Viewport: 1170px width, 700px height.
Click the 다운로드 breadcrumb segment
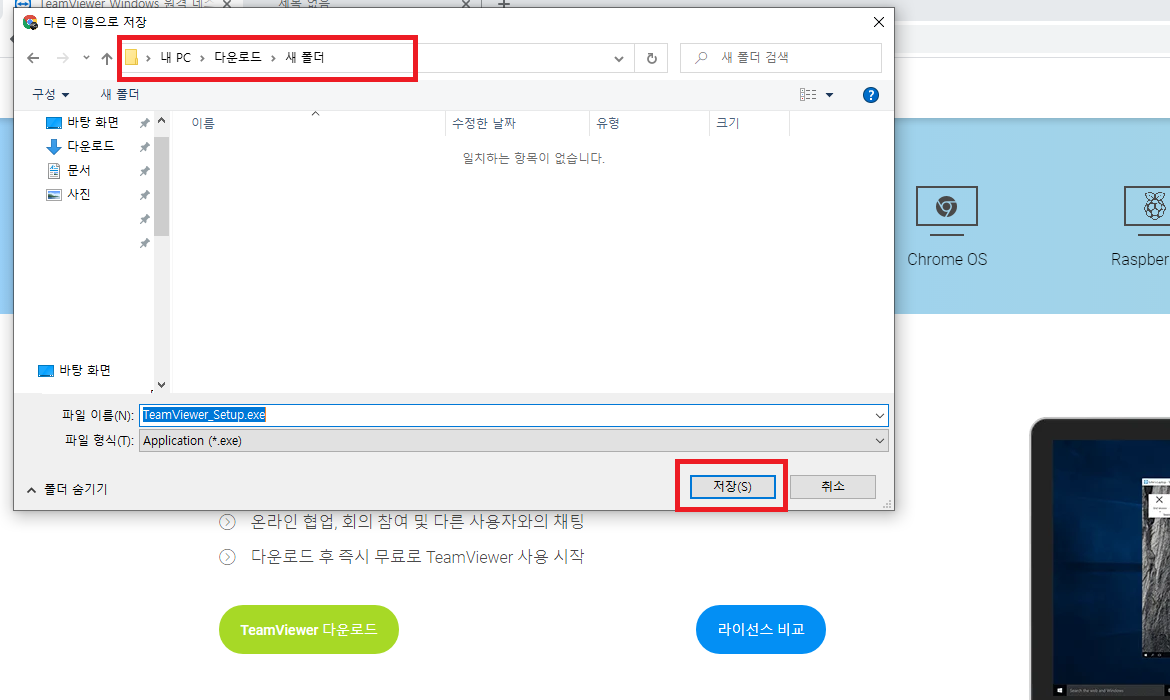click(237, 57)
